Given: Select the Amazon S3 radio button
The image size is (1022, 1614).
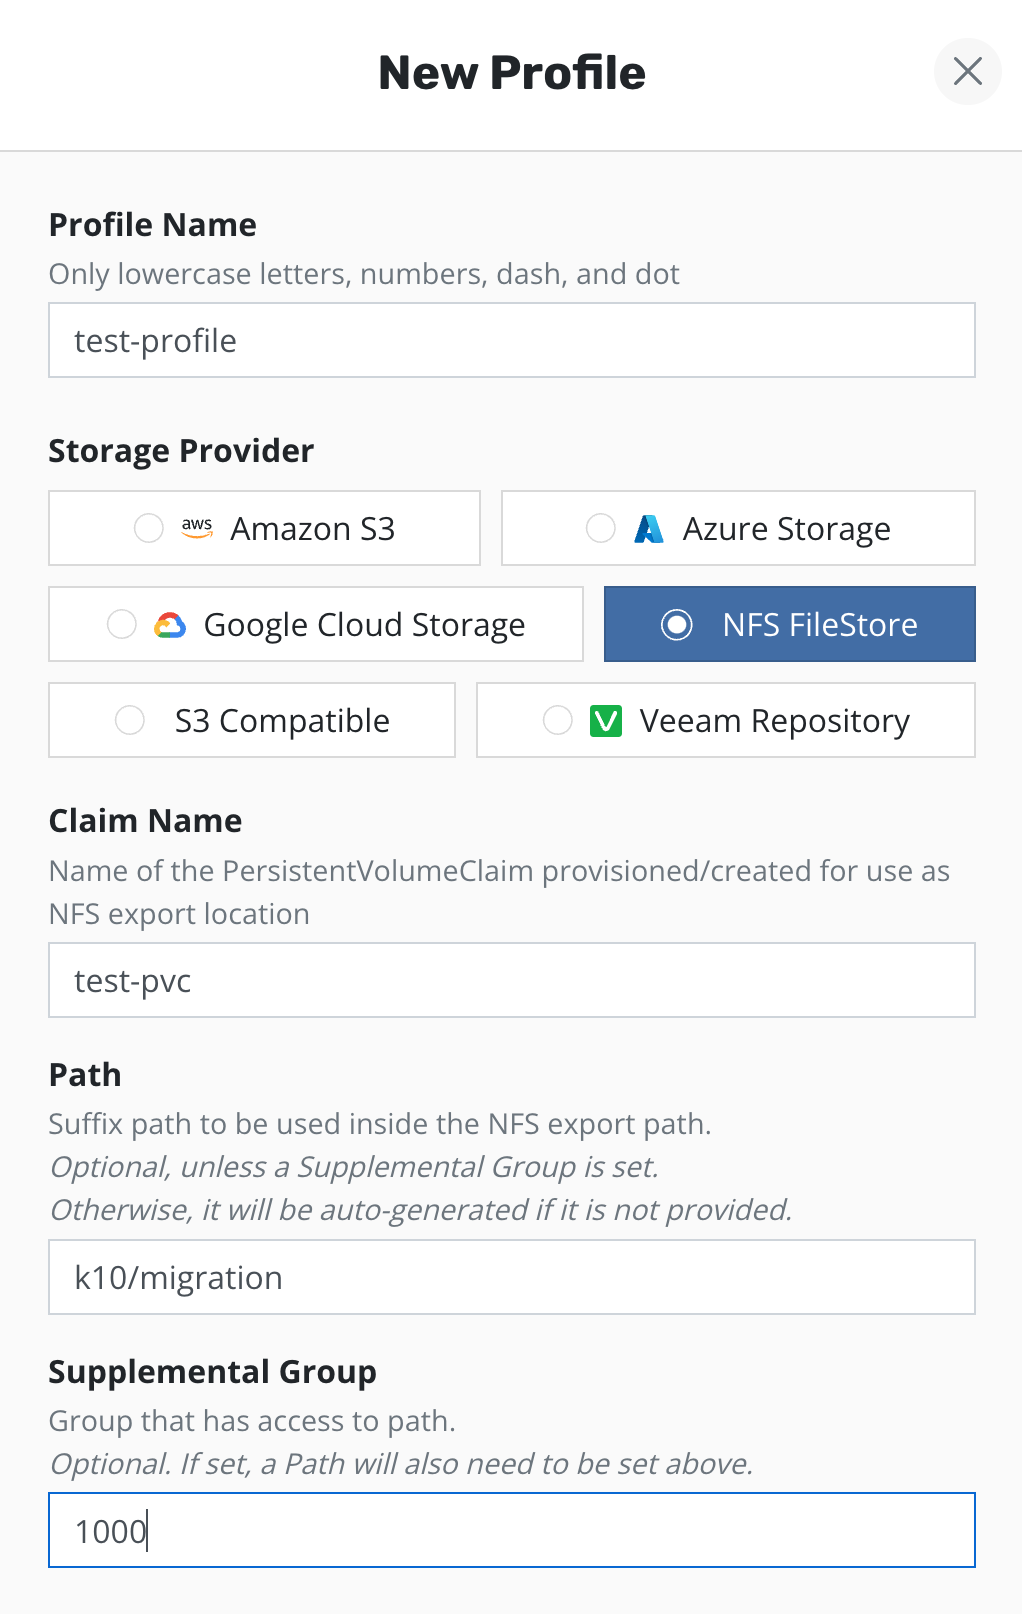Looking at the screenshot, I should point(149,528).
